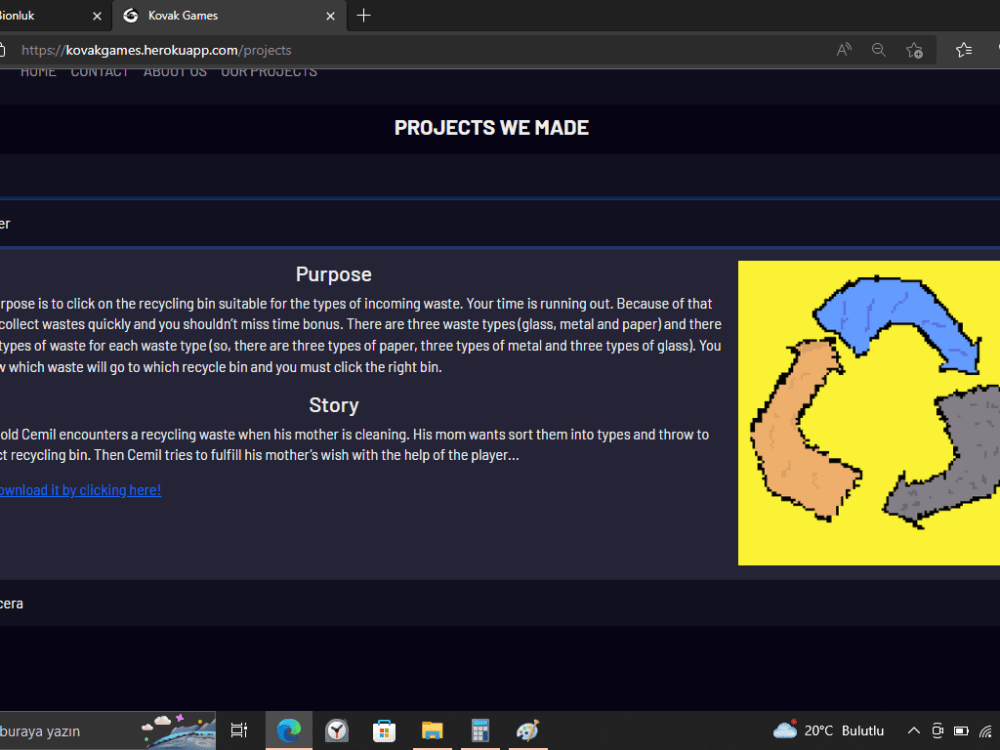Expand the project row ending in 'cera'

(500, 603)
